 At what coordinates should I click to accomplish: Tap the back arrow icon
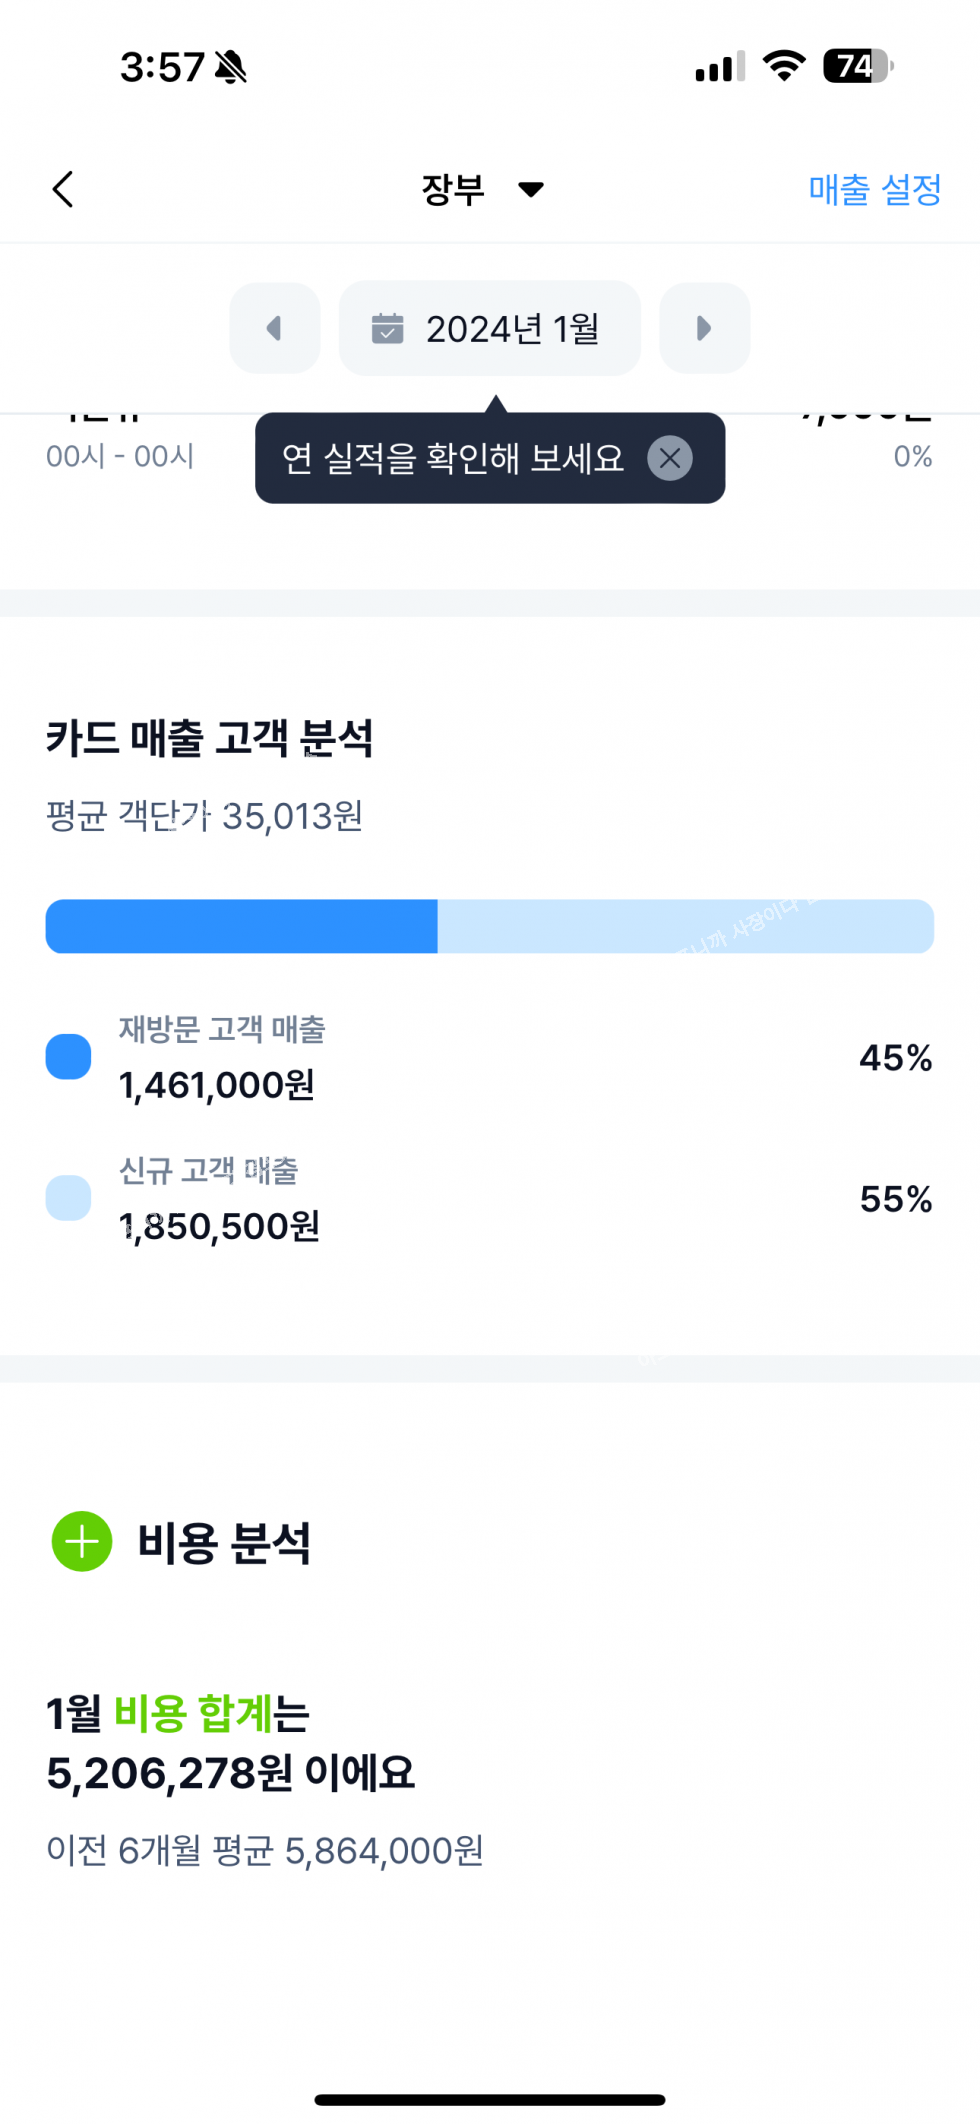pos(63,189)
